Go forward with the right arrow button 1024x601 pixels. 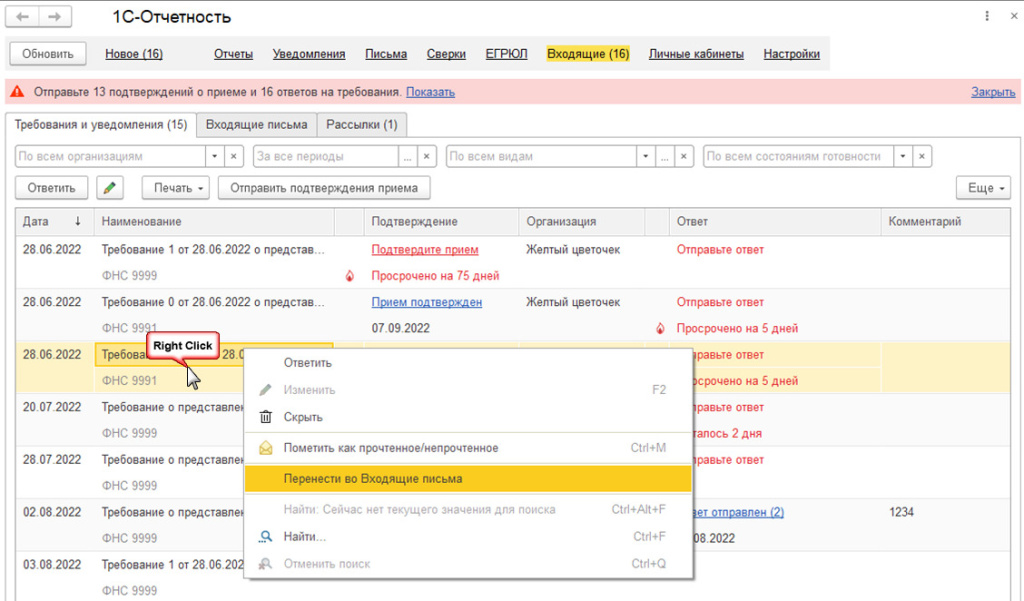click(x=55, y=16)
